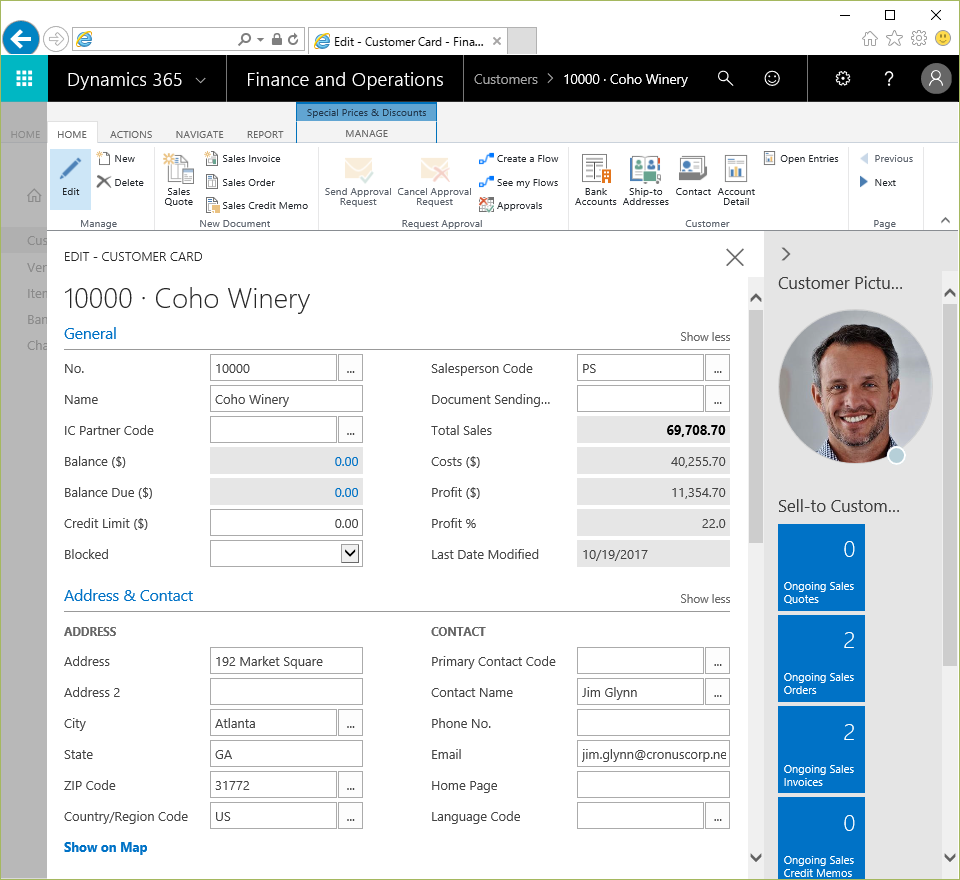Open the Ongoing Sales Invoices tile
Image resolution: width=960 pixels, height=880 pixels.
(821, 750)
